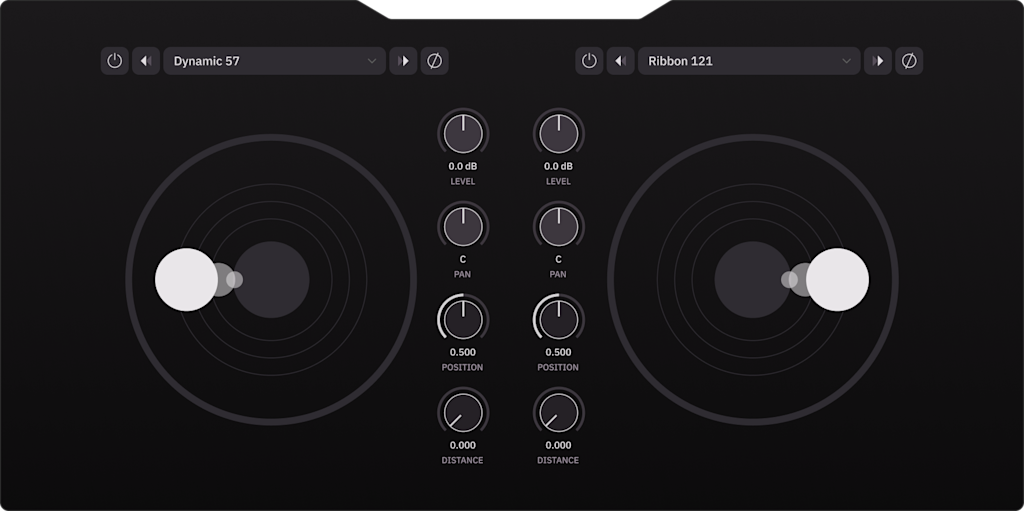This screenshot has width=1024, height=511.
Task: Click the left channel POSITION knob
Action: pyautogui.click(x=463, y=320)
